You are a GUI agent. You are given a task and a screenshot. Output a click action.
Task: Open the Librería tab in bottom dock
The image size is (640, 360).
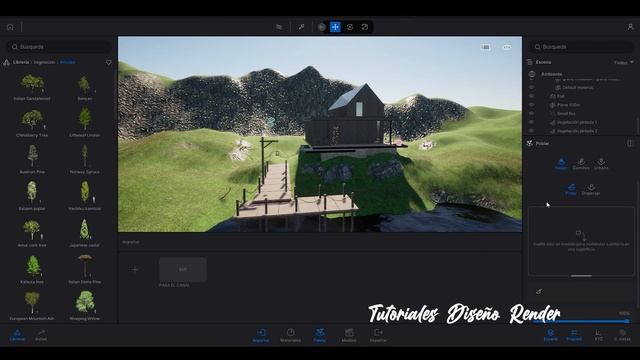tap(17, 335)
